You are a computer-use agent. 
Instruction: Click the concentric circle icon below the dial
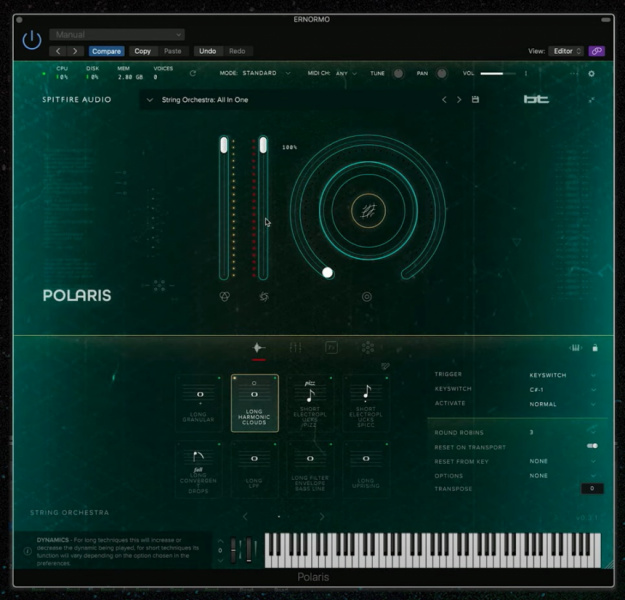[x=367, y=297]
